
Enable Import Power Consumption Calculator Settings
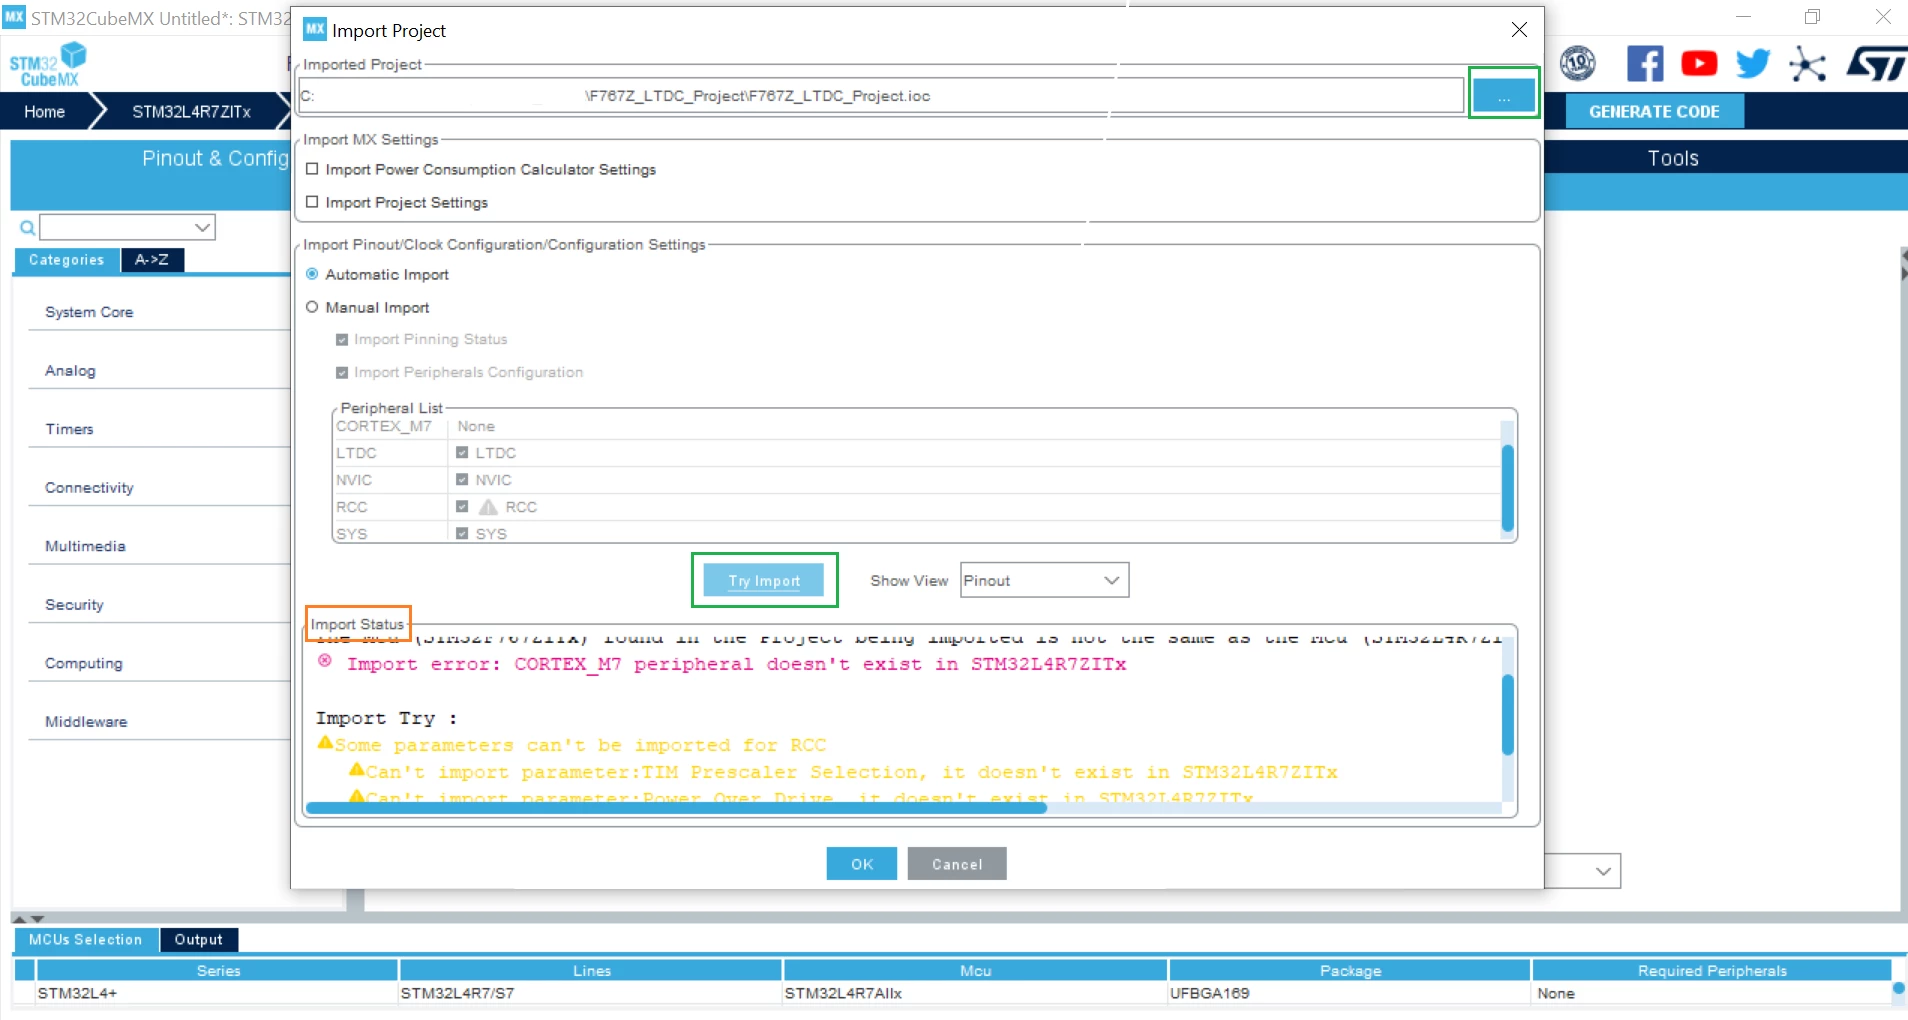312,169
